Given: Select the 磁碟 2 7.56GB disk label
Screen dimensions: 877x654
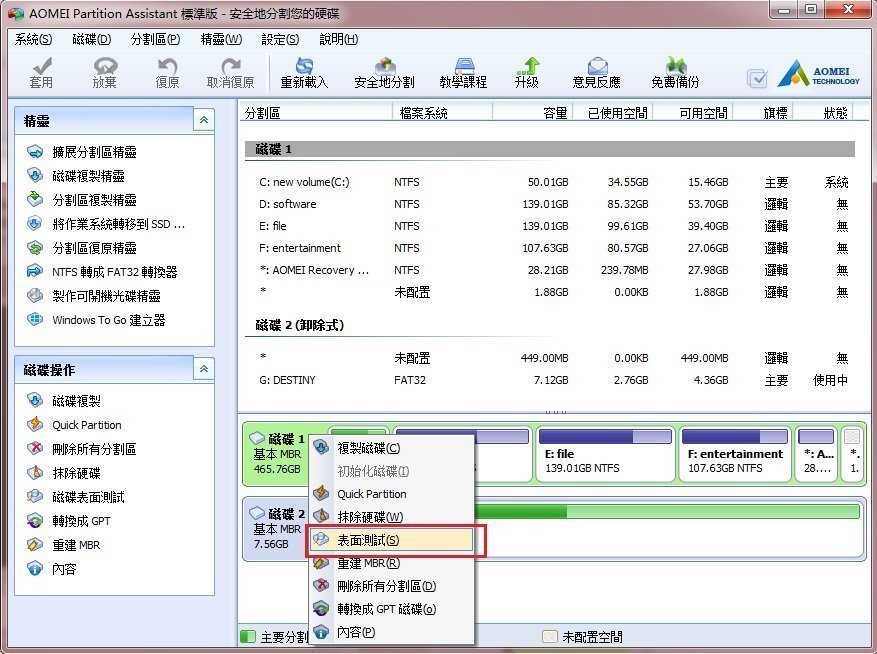Looking at the screenshot, I should pos(277,529).
